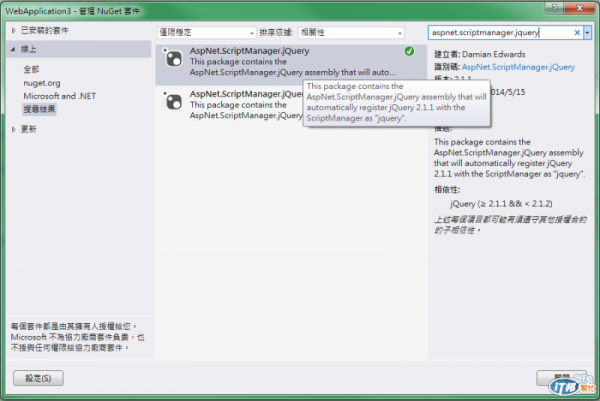Clear the search box with the X icon
The image size is (600, 401).
click(x=577, y=33)
